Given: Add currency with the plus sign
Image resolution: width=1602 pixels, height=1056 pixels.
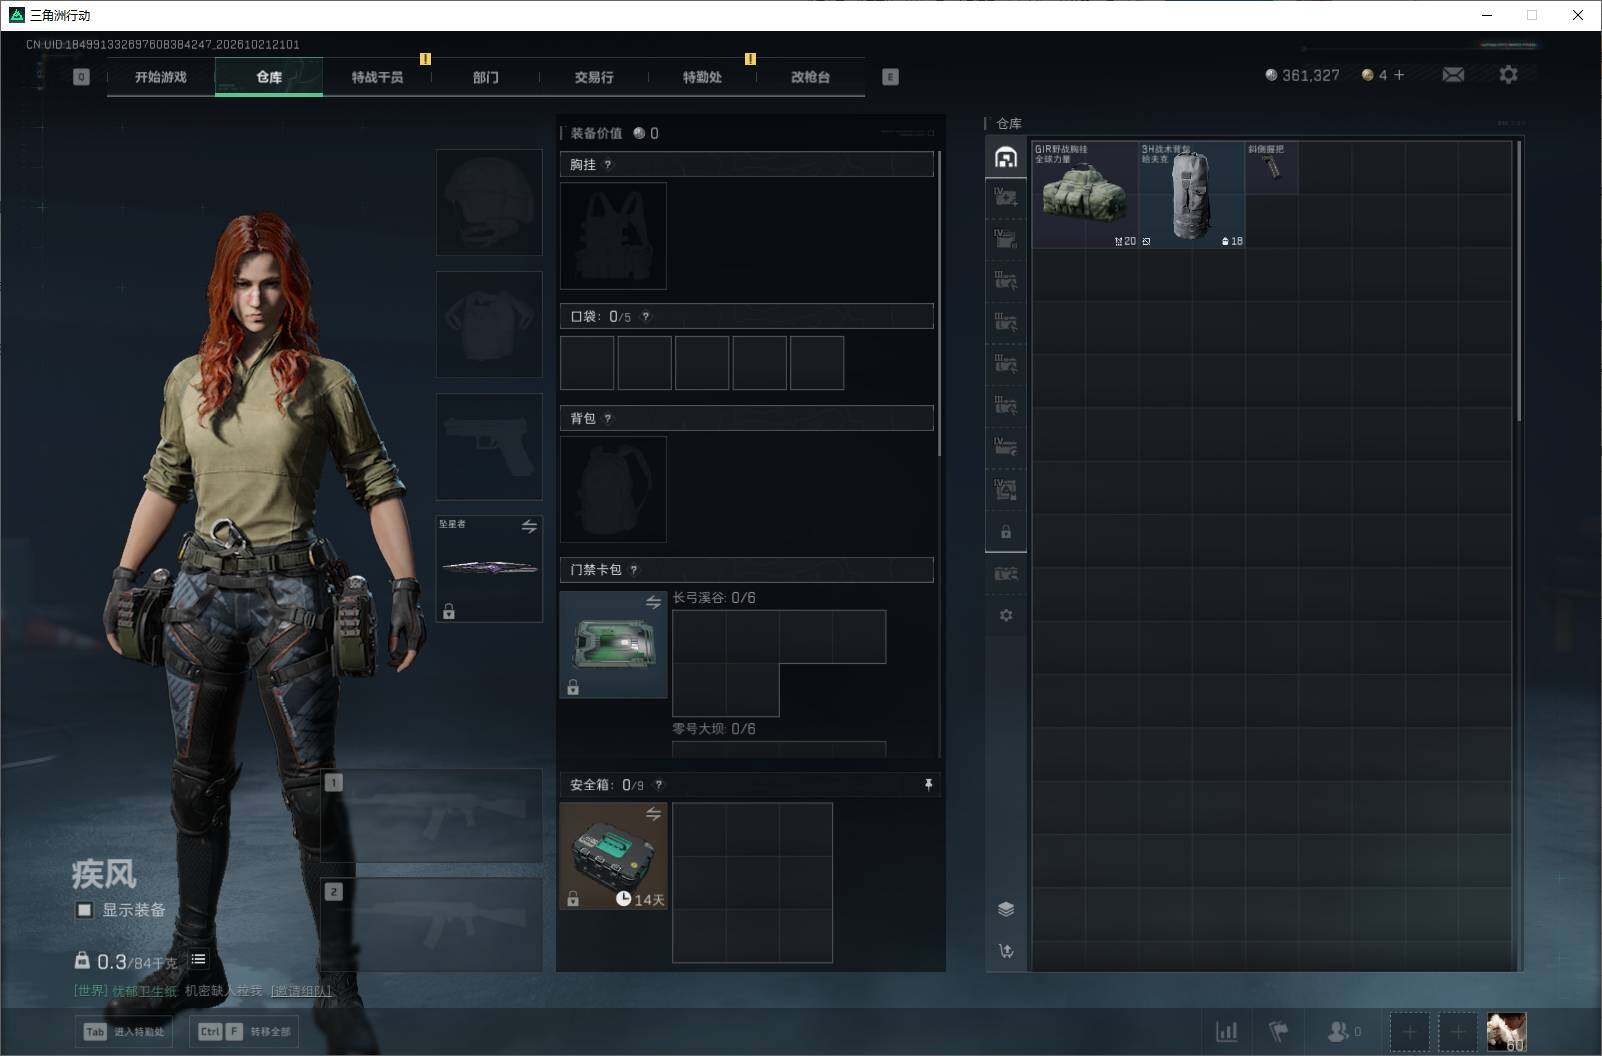Looking at the screenshot, I should coord(1398,75).
